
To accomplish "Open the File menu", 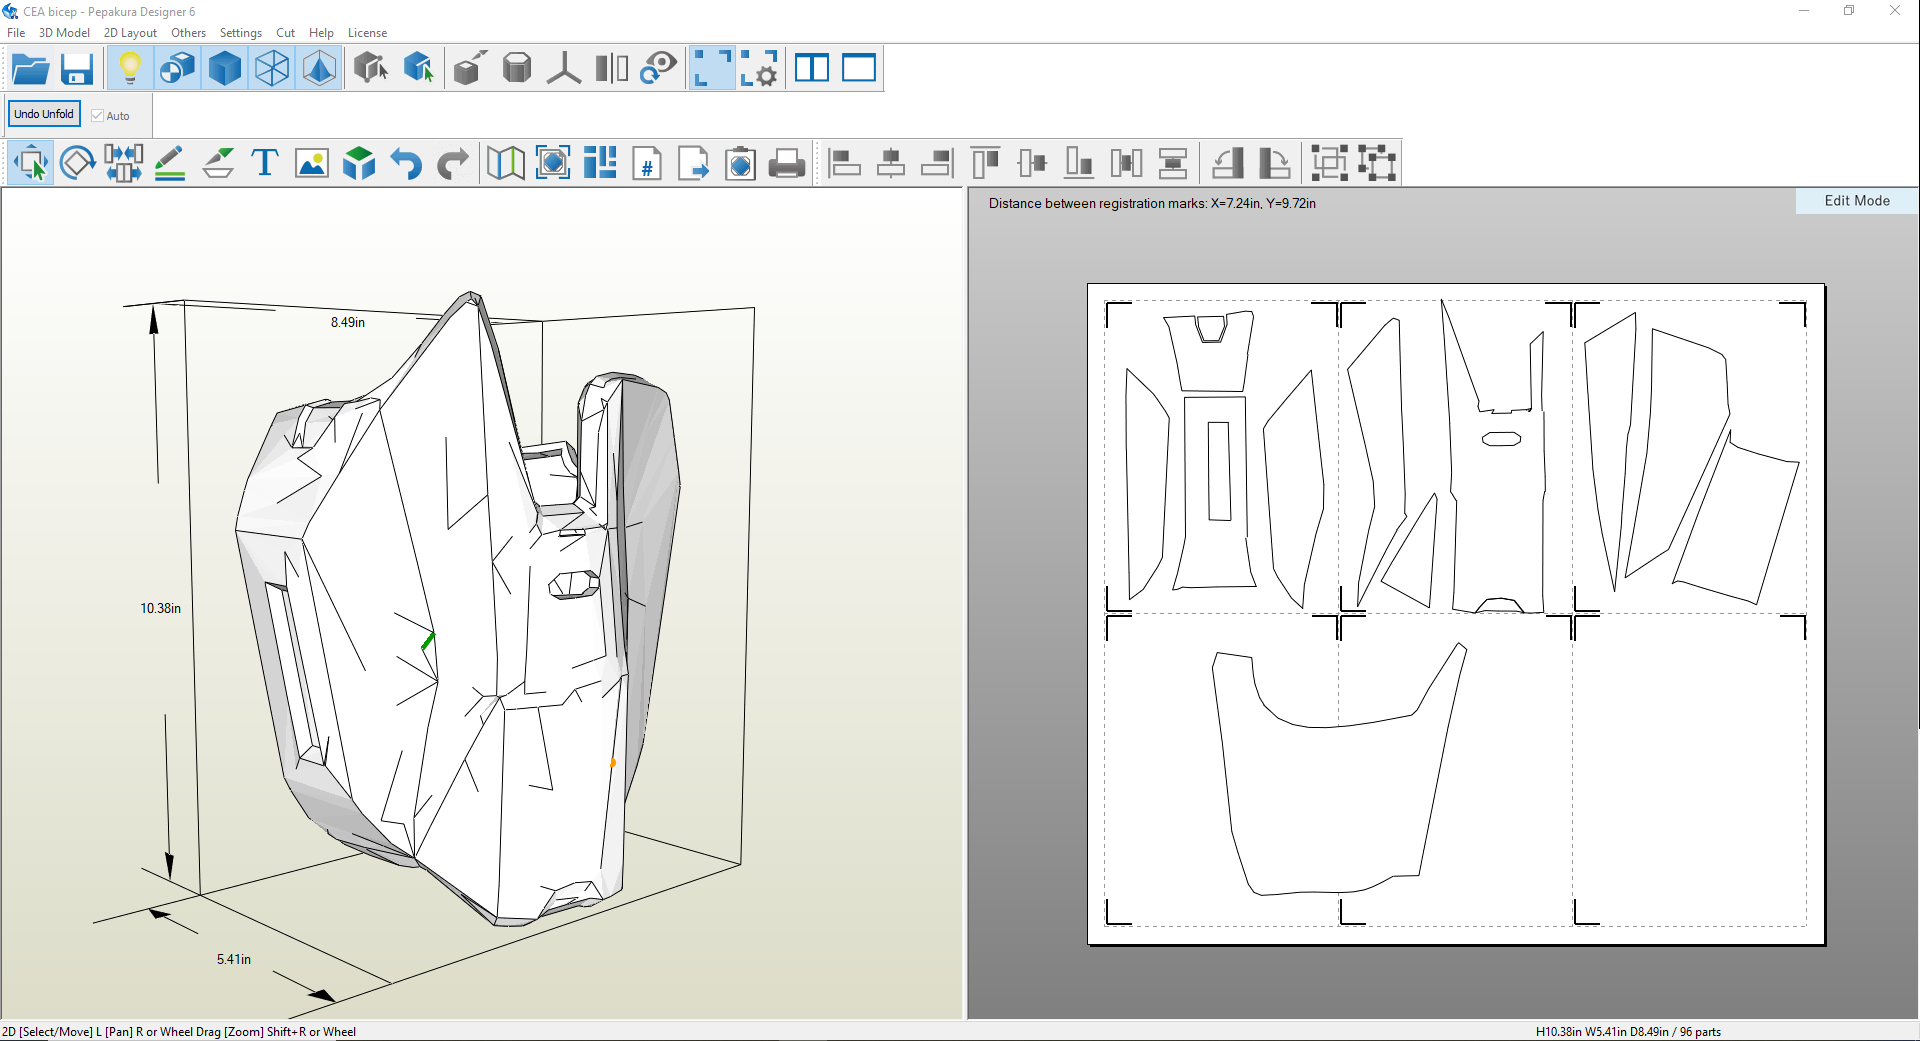I will click(x=16, y=33).
